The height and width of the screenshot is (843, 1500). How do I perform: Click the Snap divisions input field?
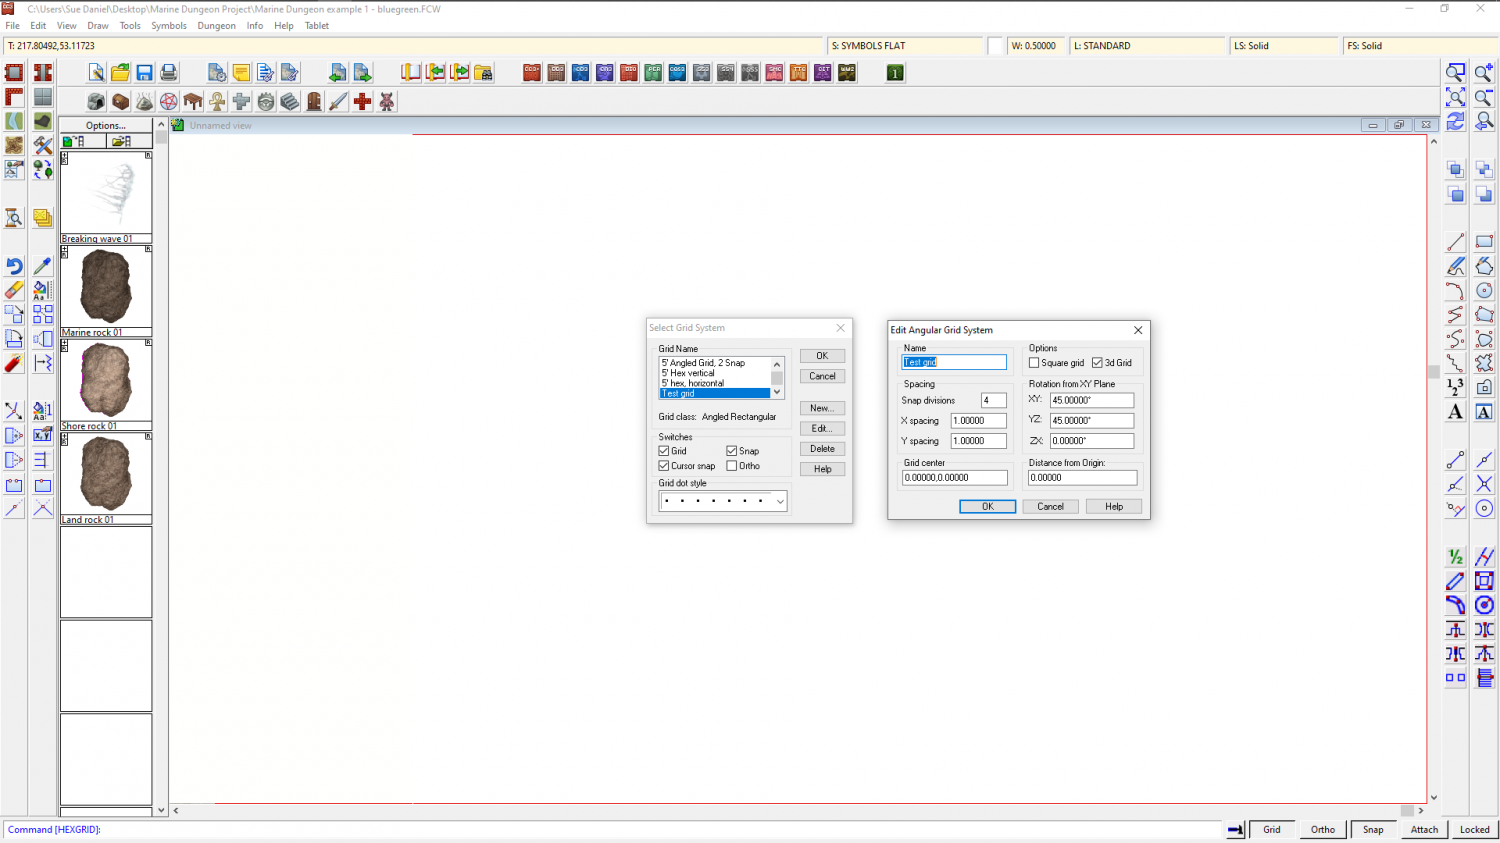[993, 400]
